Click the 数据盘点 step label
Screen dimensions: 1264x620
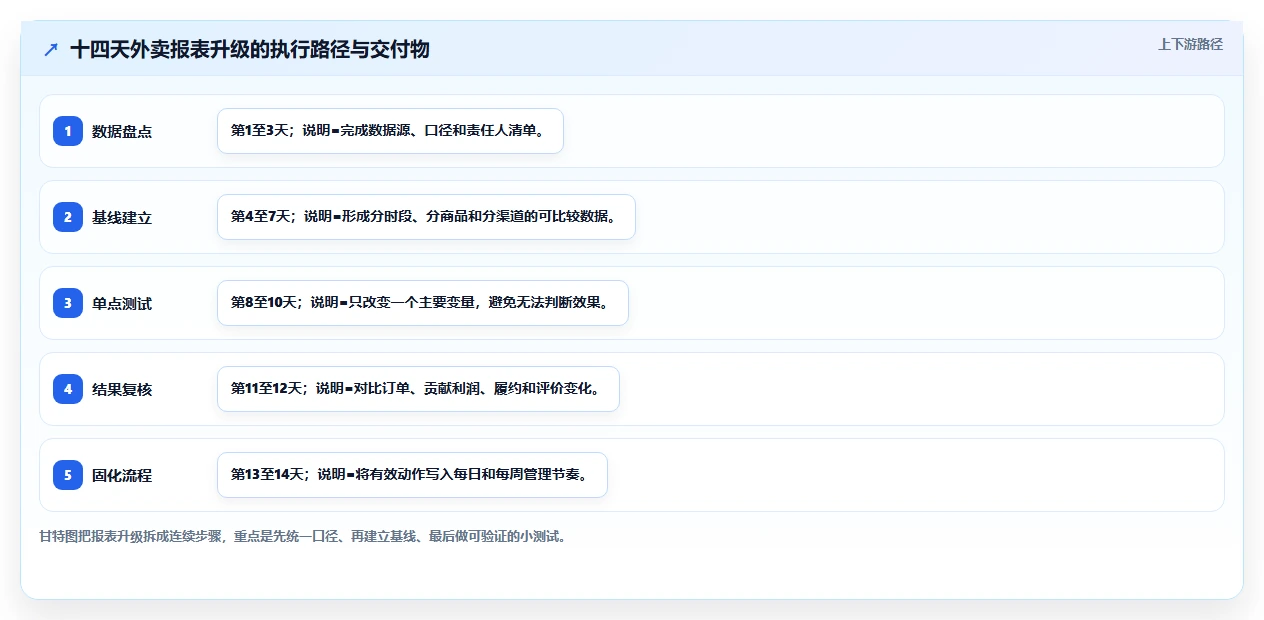[122, 131]
